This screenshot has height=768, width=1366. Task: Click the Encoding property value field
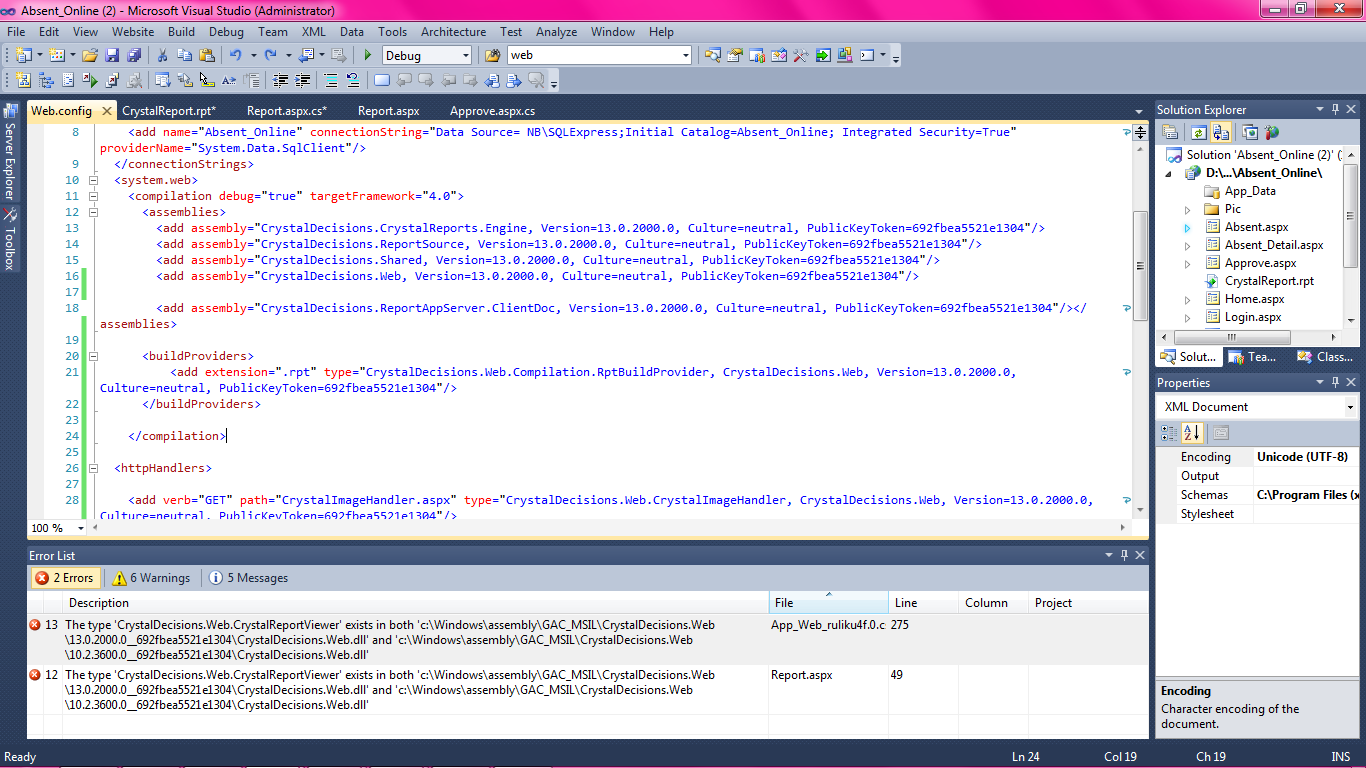pyautogui.click(x=1306, y=457)
